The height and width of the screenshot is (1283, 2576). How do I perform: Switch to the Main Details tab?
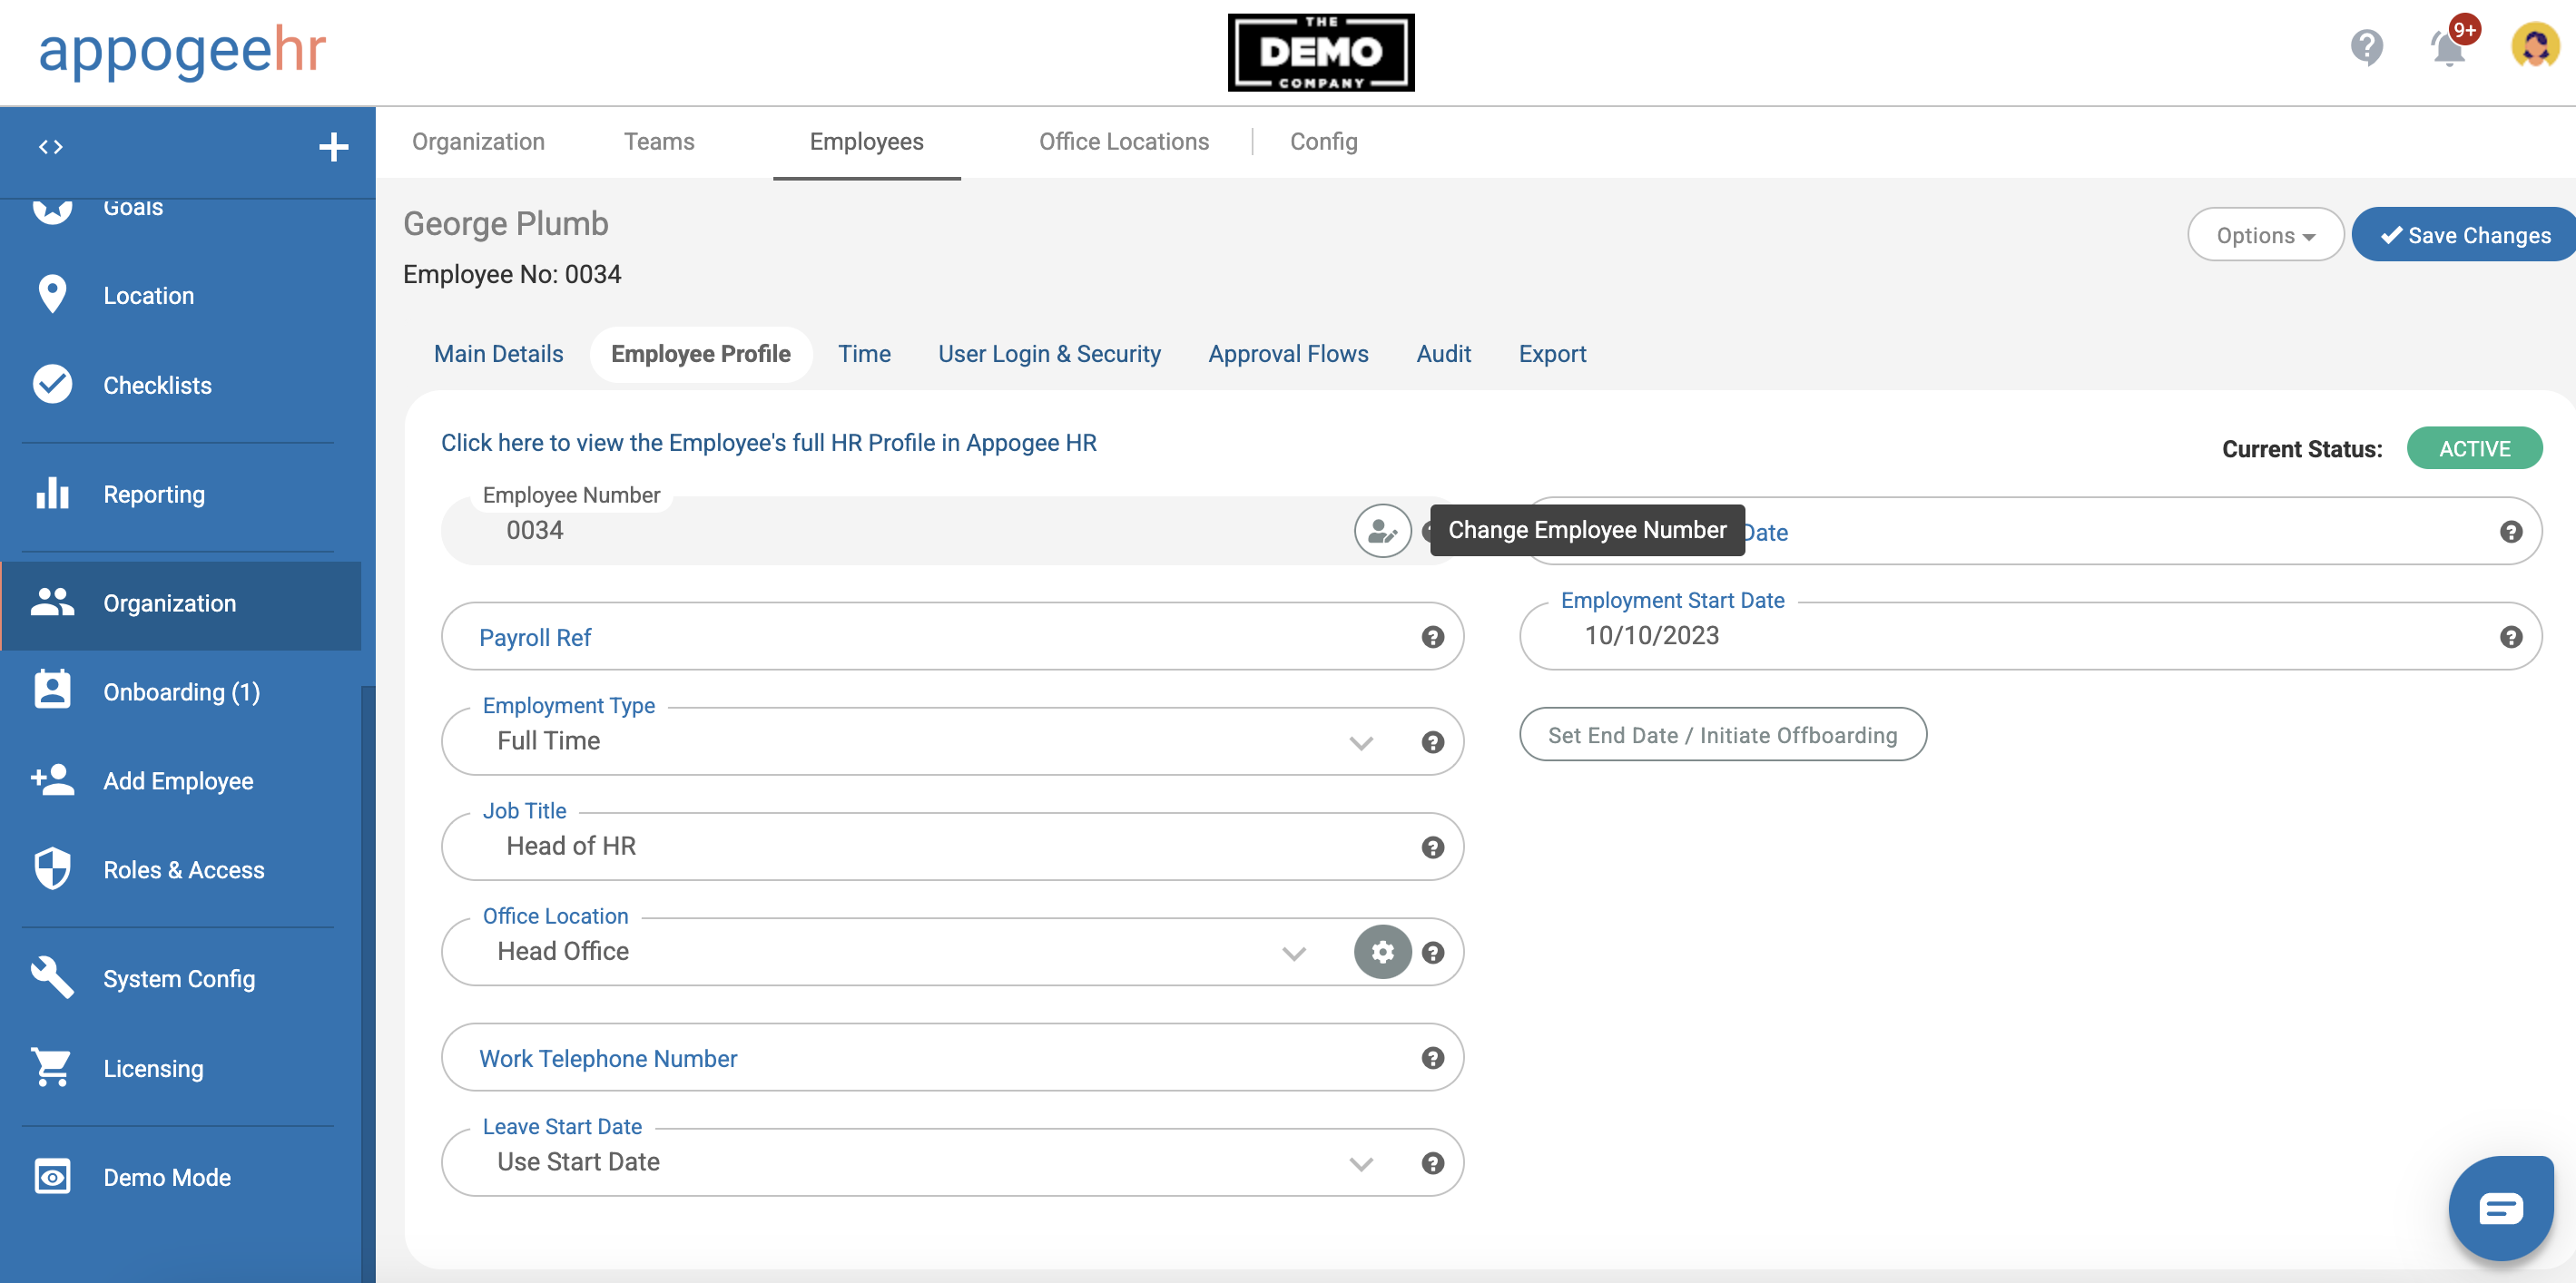tap(498, 354)
